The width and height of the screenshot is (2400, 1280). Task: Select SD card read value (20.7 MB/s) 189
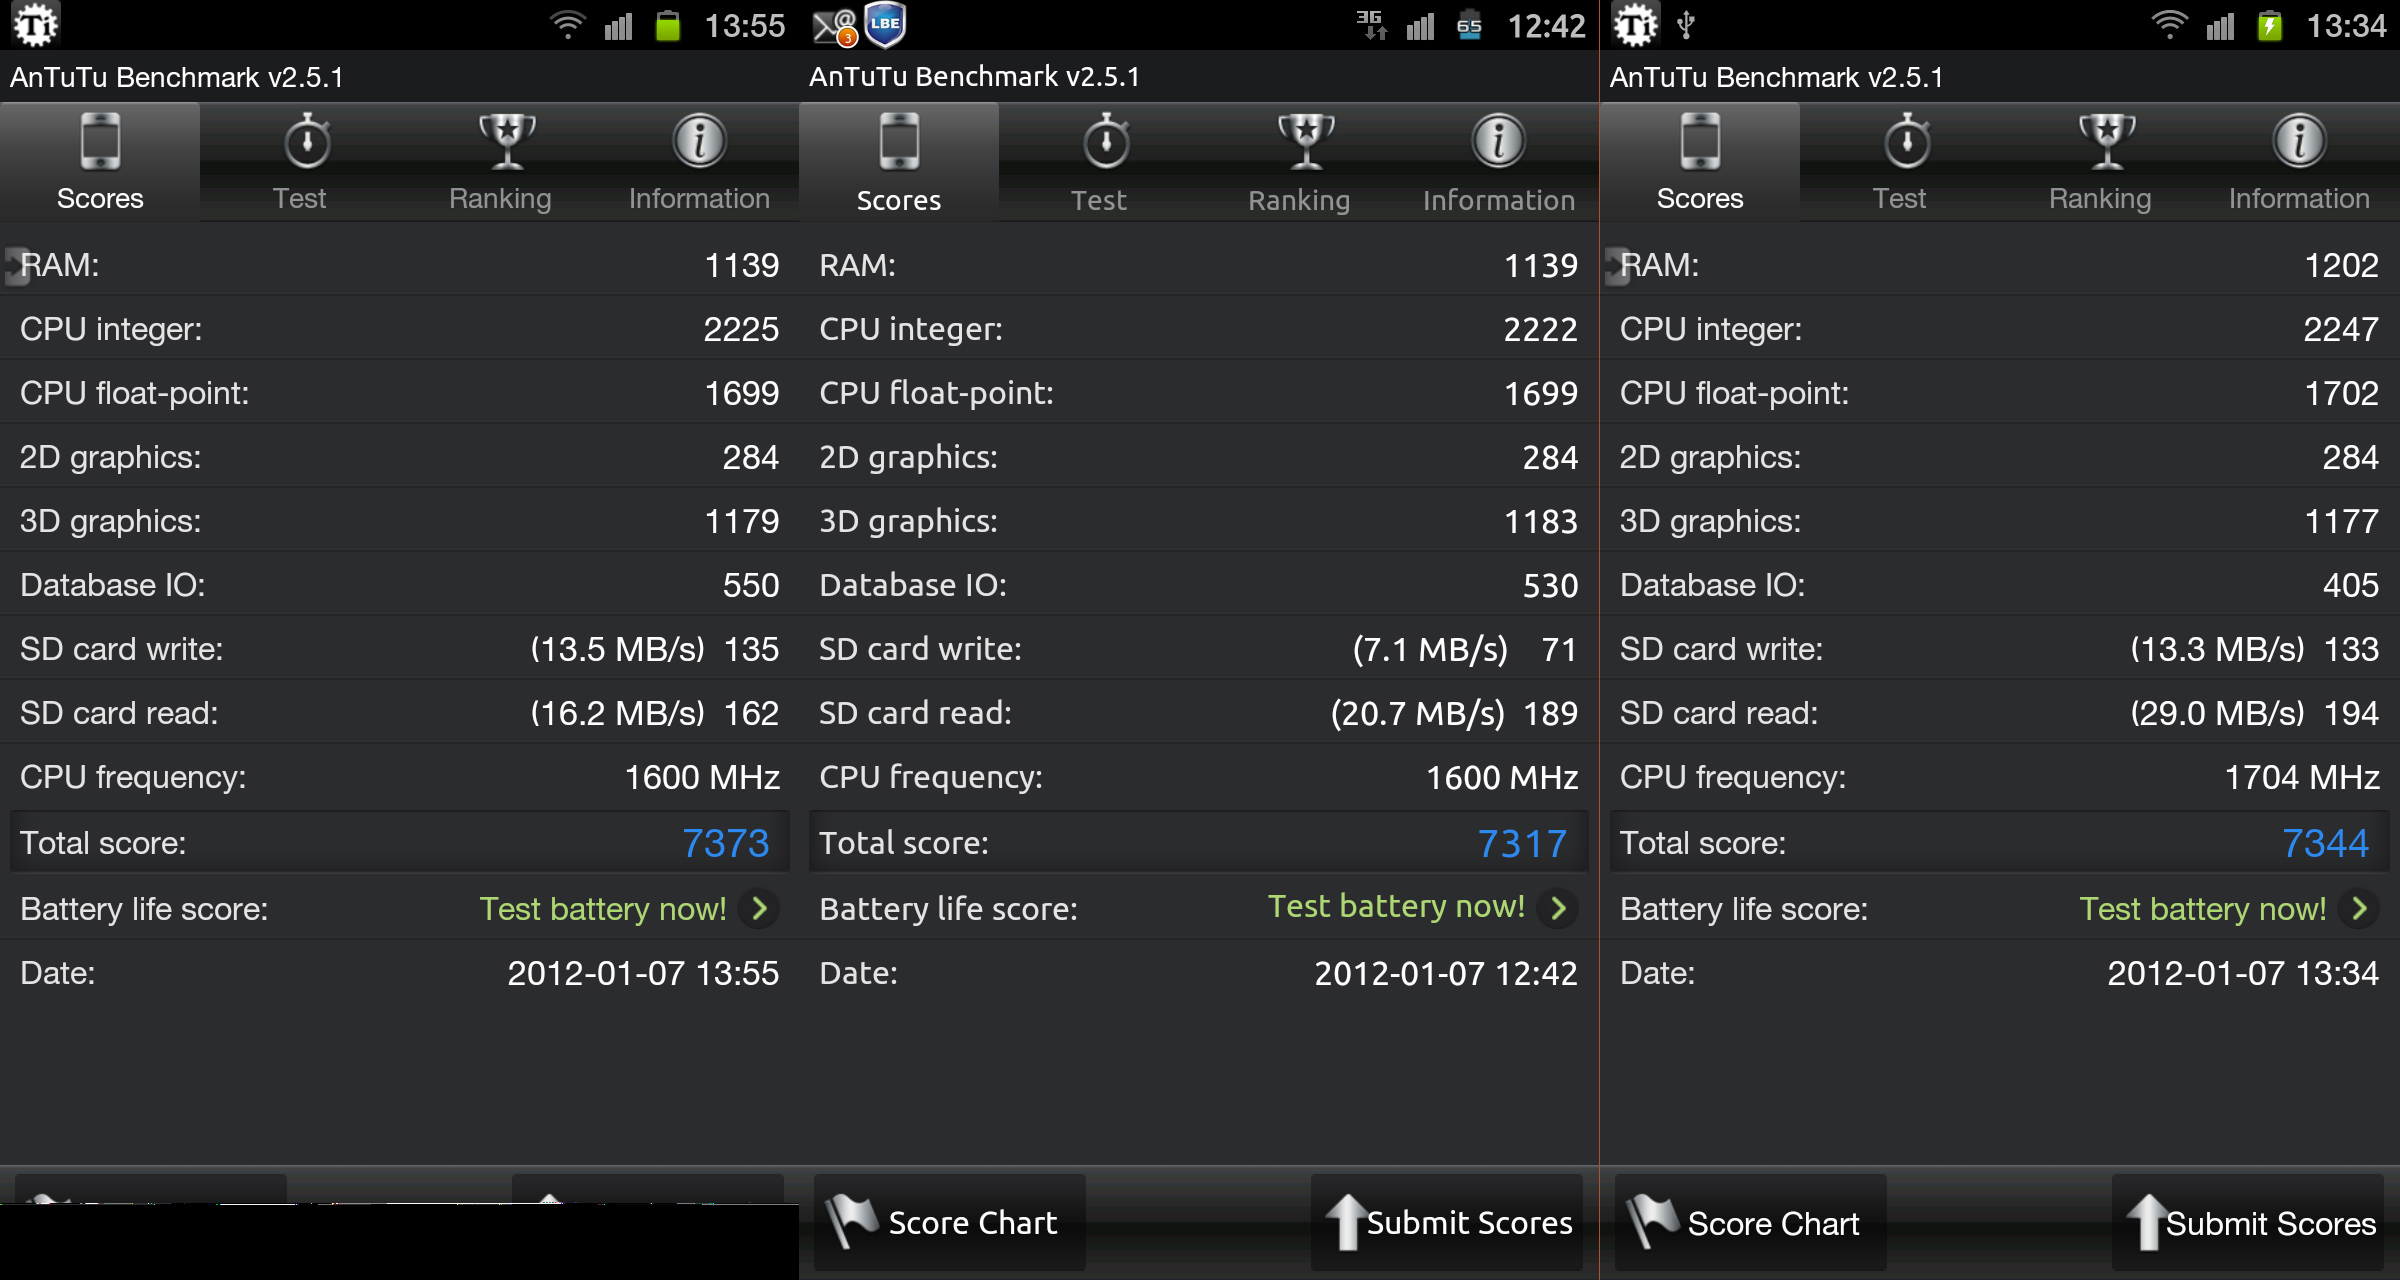tap(1454, 713)
